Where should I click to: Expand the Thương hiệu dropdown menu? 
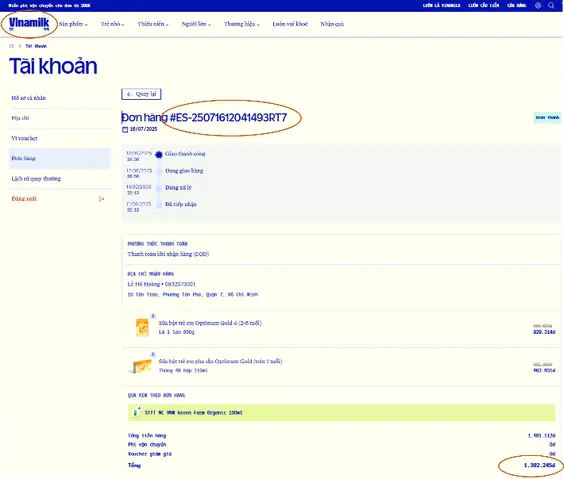[x=241, y=24]
